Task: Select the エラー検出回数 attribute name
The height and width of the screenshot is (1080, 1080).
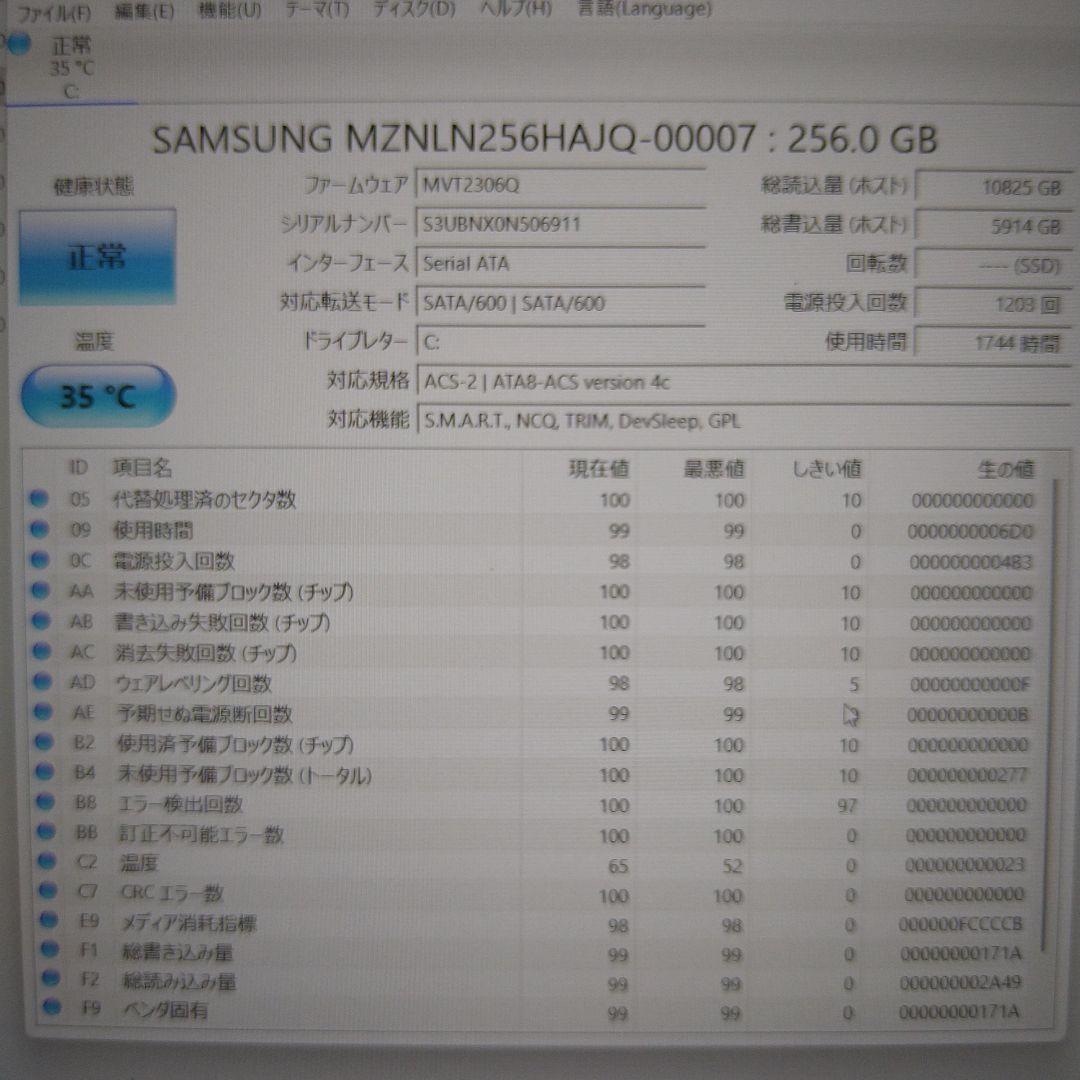Action: (x=180, y=804)
